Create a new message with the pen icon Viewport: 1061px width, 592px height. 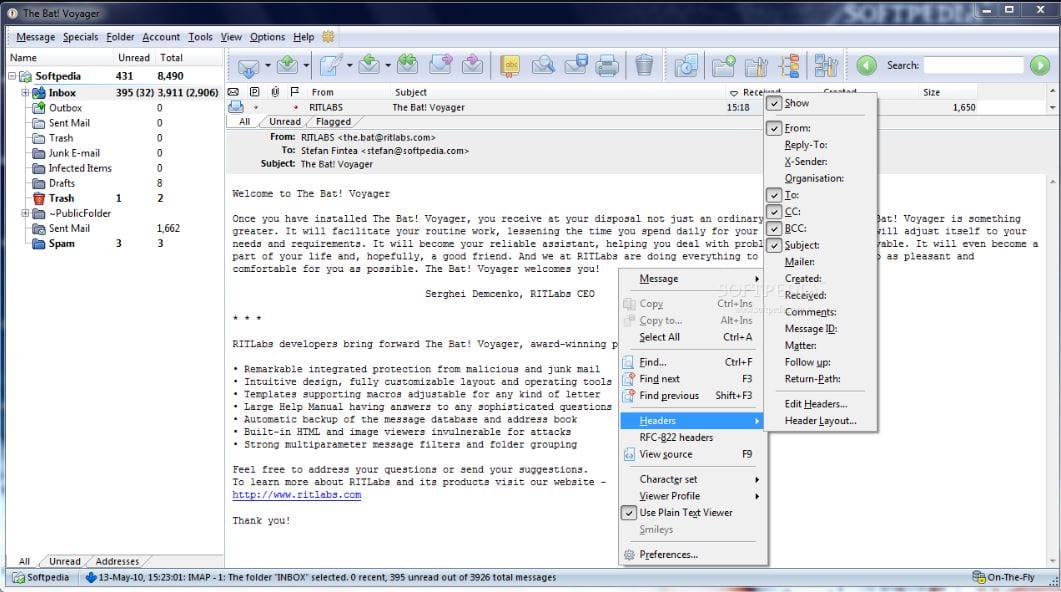pyautogui.click(x=331, y=66)
